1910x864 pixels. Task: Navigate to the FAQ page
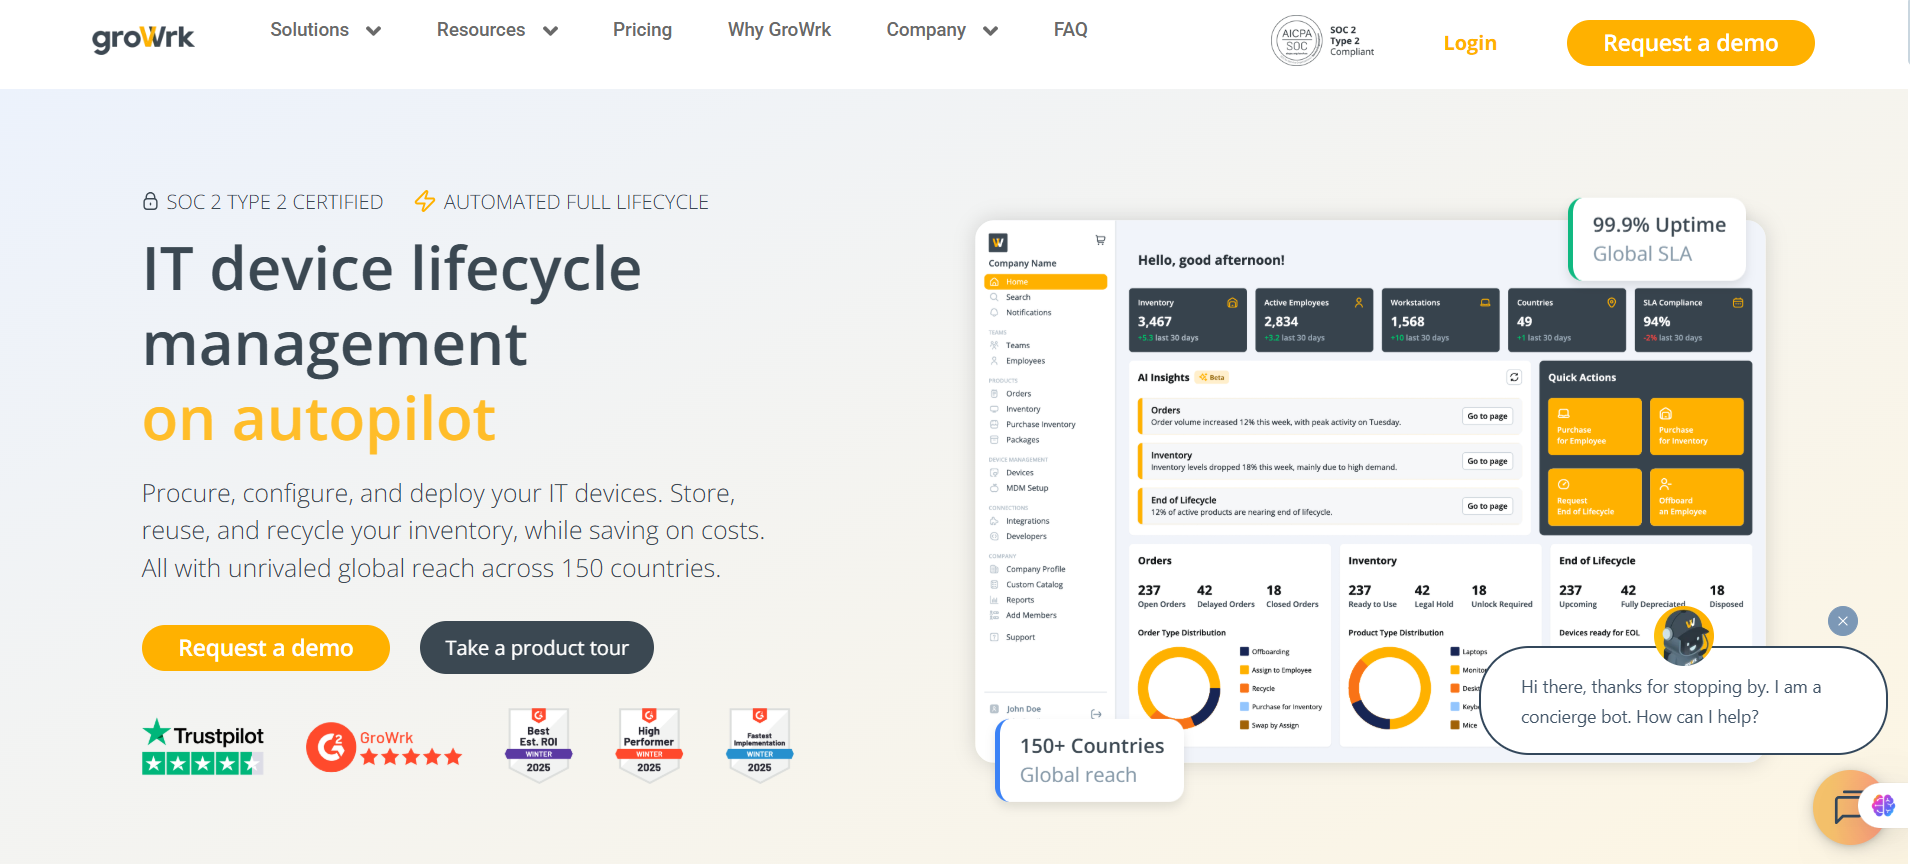pyautogui.click(x=1070, y=30)
